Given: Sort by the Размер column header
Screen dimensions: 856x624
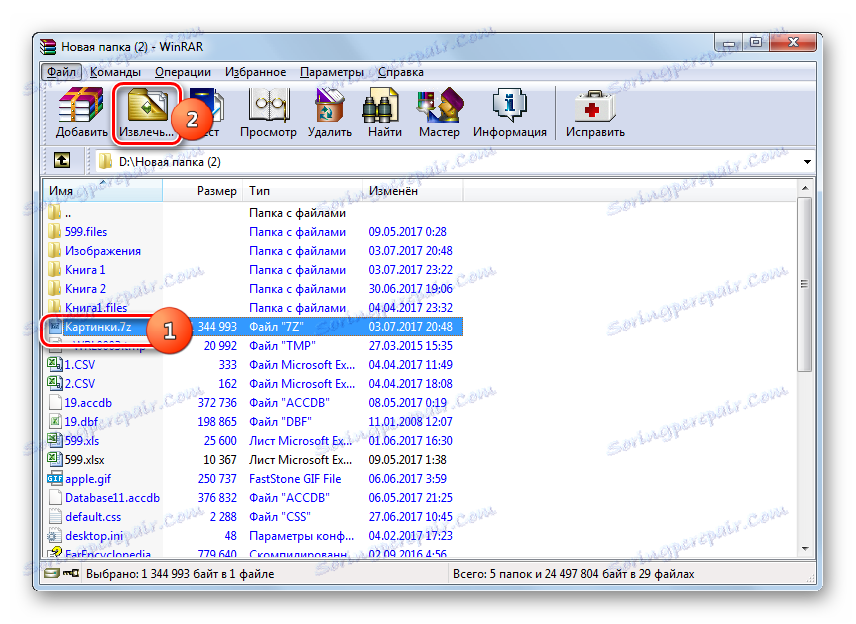Looking at the screenshot, I should 203,191.
